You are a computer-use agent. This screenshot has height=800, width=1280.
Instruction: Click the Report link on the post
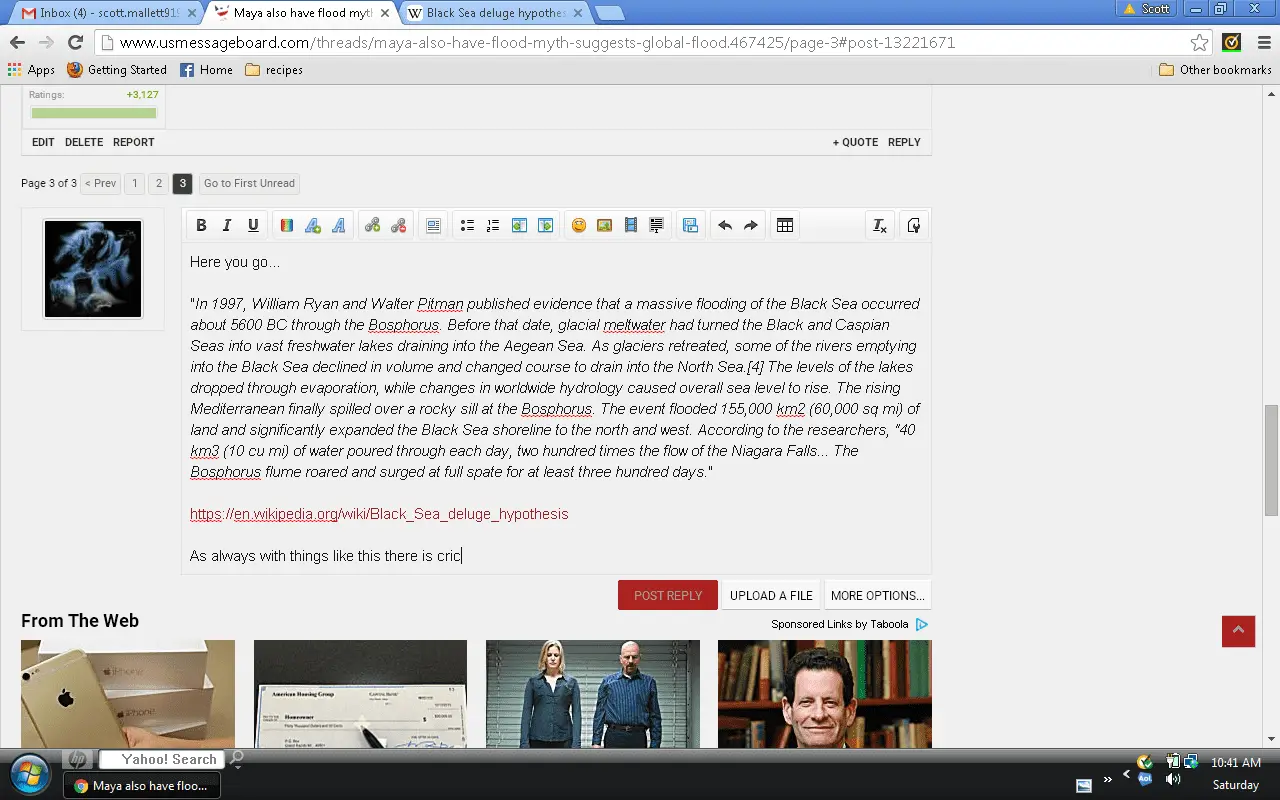click(134, 142)
